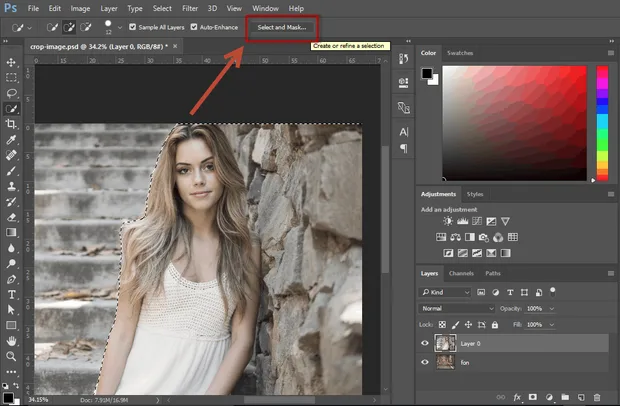Choose Subtract from Selection brush mode
The height and width of the screenshot is (406, 620).
85,27
